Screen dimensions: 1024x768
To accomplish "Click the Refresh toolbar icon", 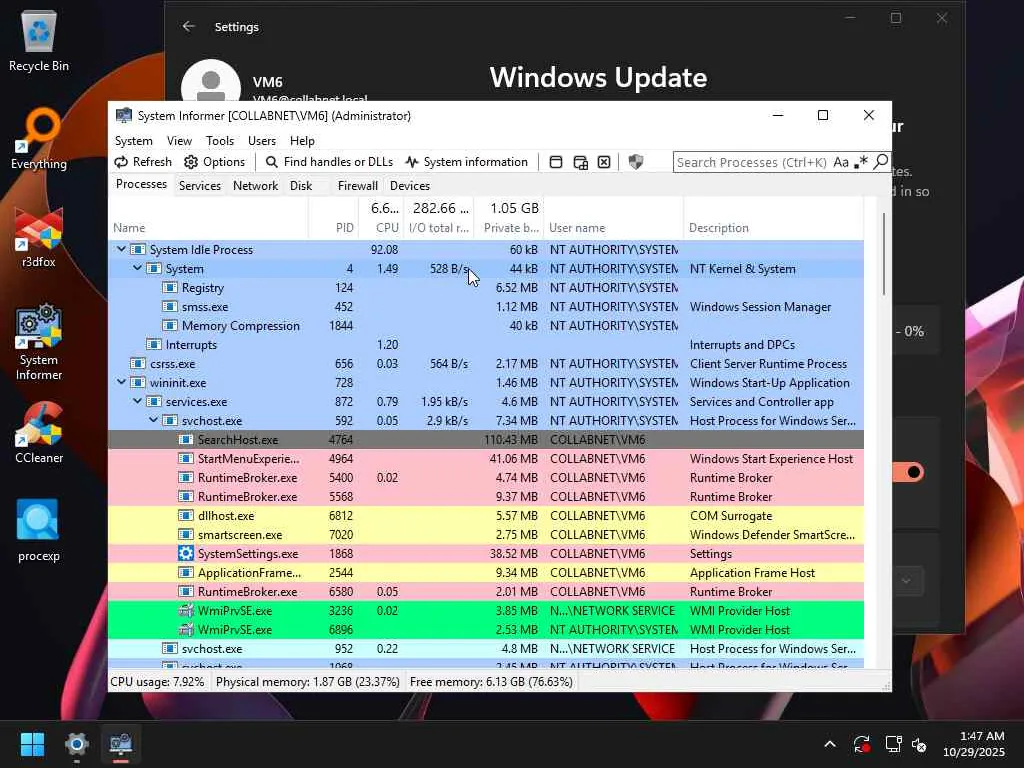I will pyautogui.click(x=121, y=162).
